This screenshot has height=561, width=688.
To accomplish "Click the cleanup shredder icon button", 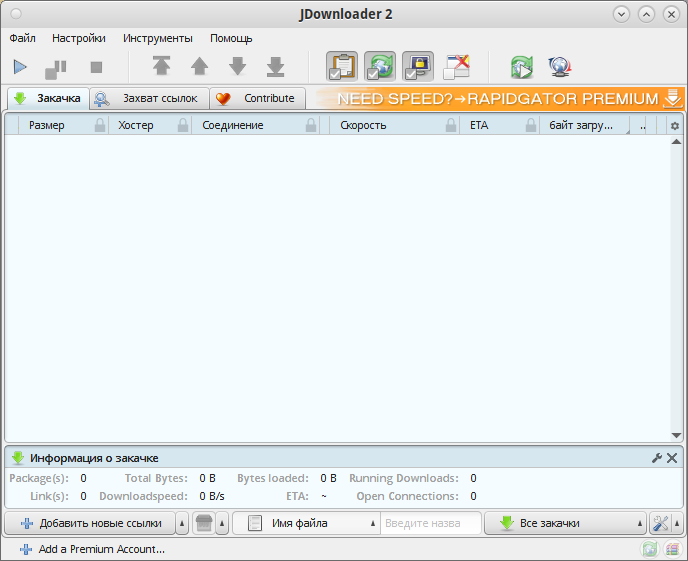I will click(204, 523).
